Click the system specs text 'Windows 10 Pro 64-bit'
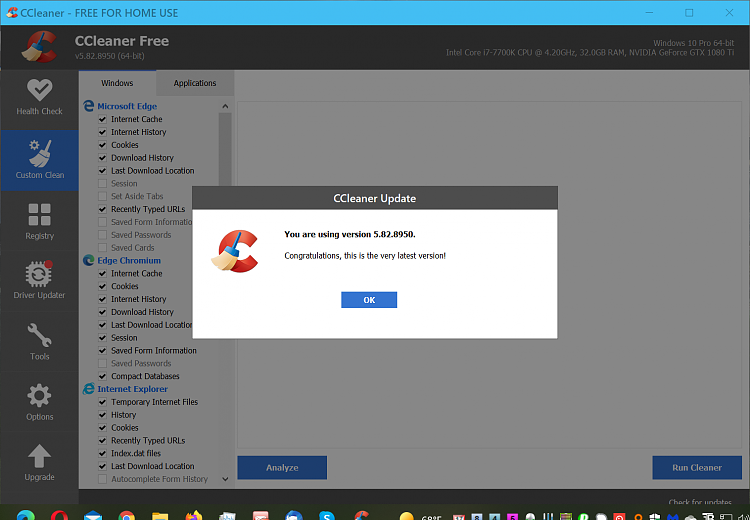Screen dimensions: 750x520 pyautogui.click(x=694, y=43)
